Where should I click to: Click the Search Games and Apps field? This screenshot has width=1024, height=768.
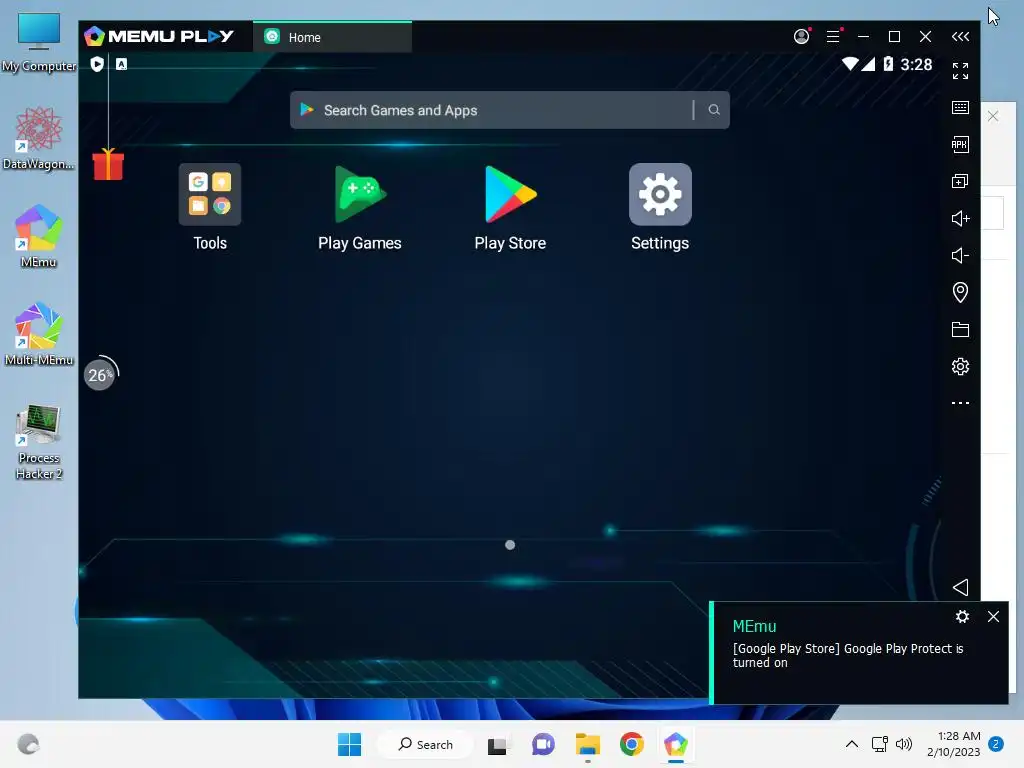(491, 110)
